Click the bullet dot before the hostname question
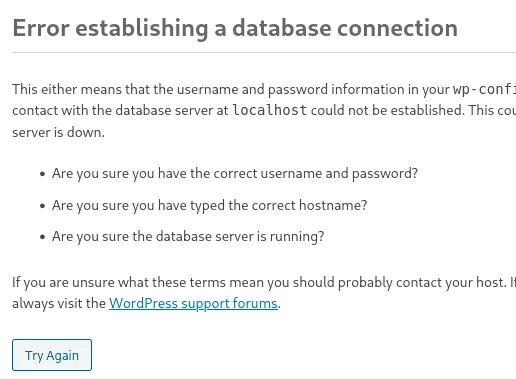The image size is (516, 379). tap(42, 206)
